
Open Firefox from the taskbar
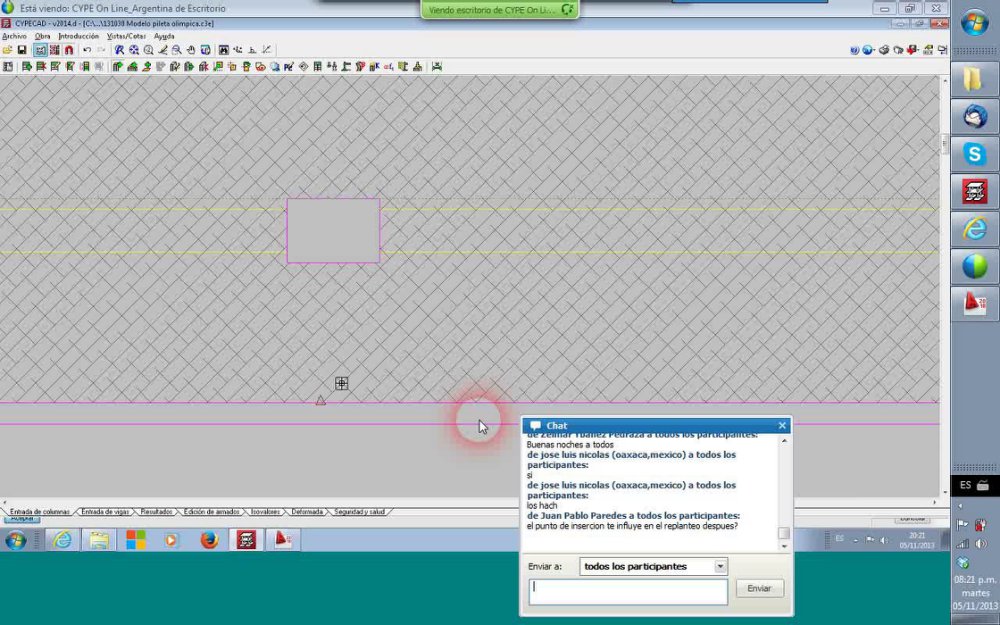(x=209, y=540)
